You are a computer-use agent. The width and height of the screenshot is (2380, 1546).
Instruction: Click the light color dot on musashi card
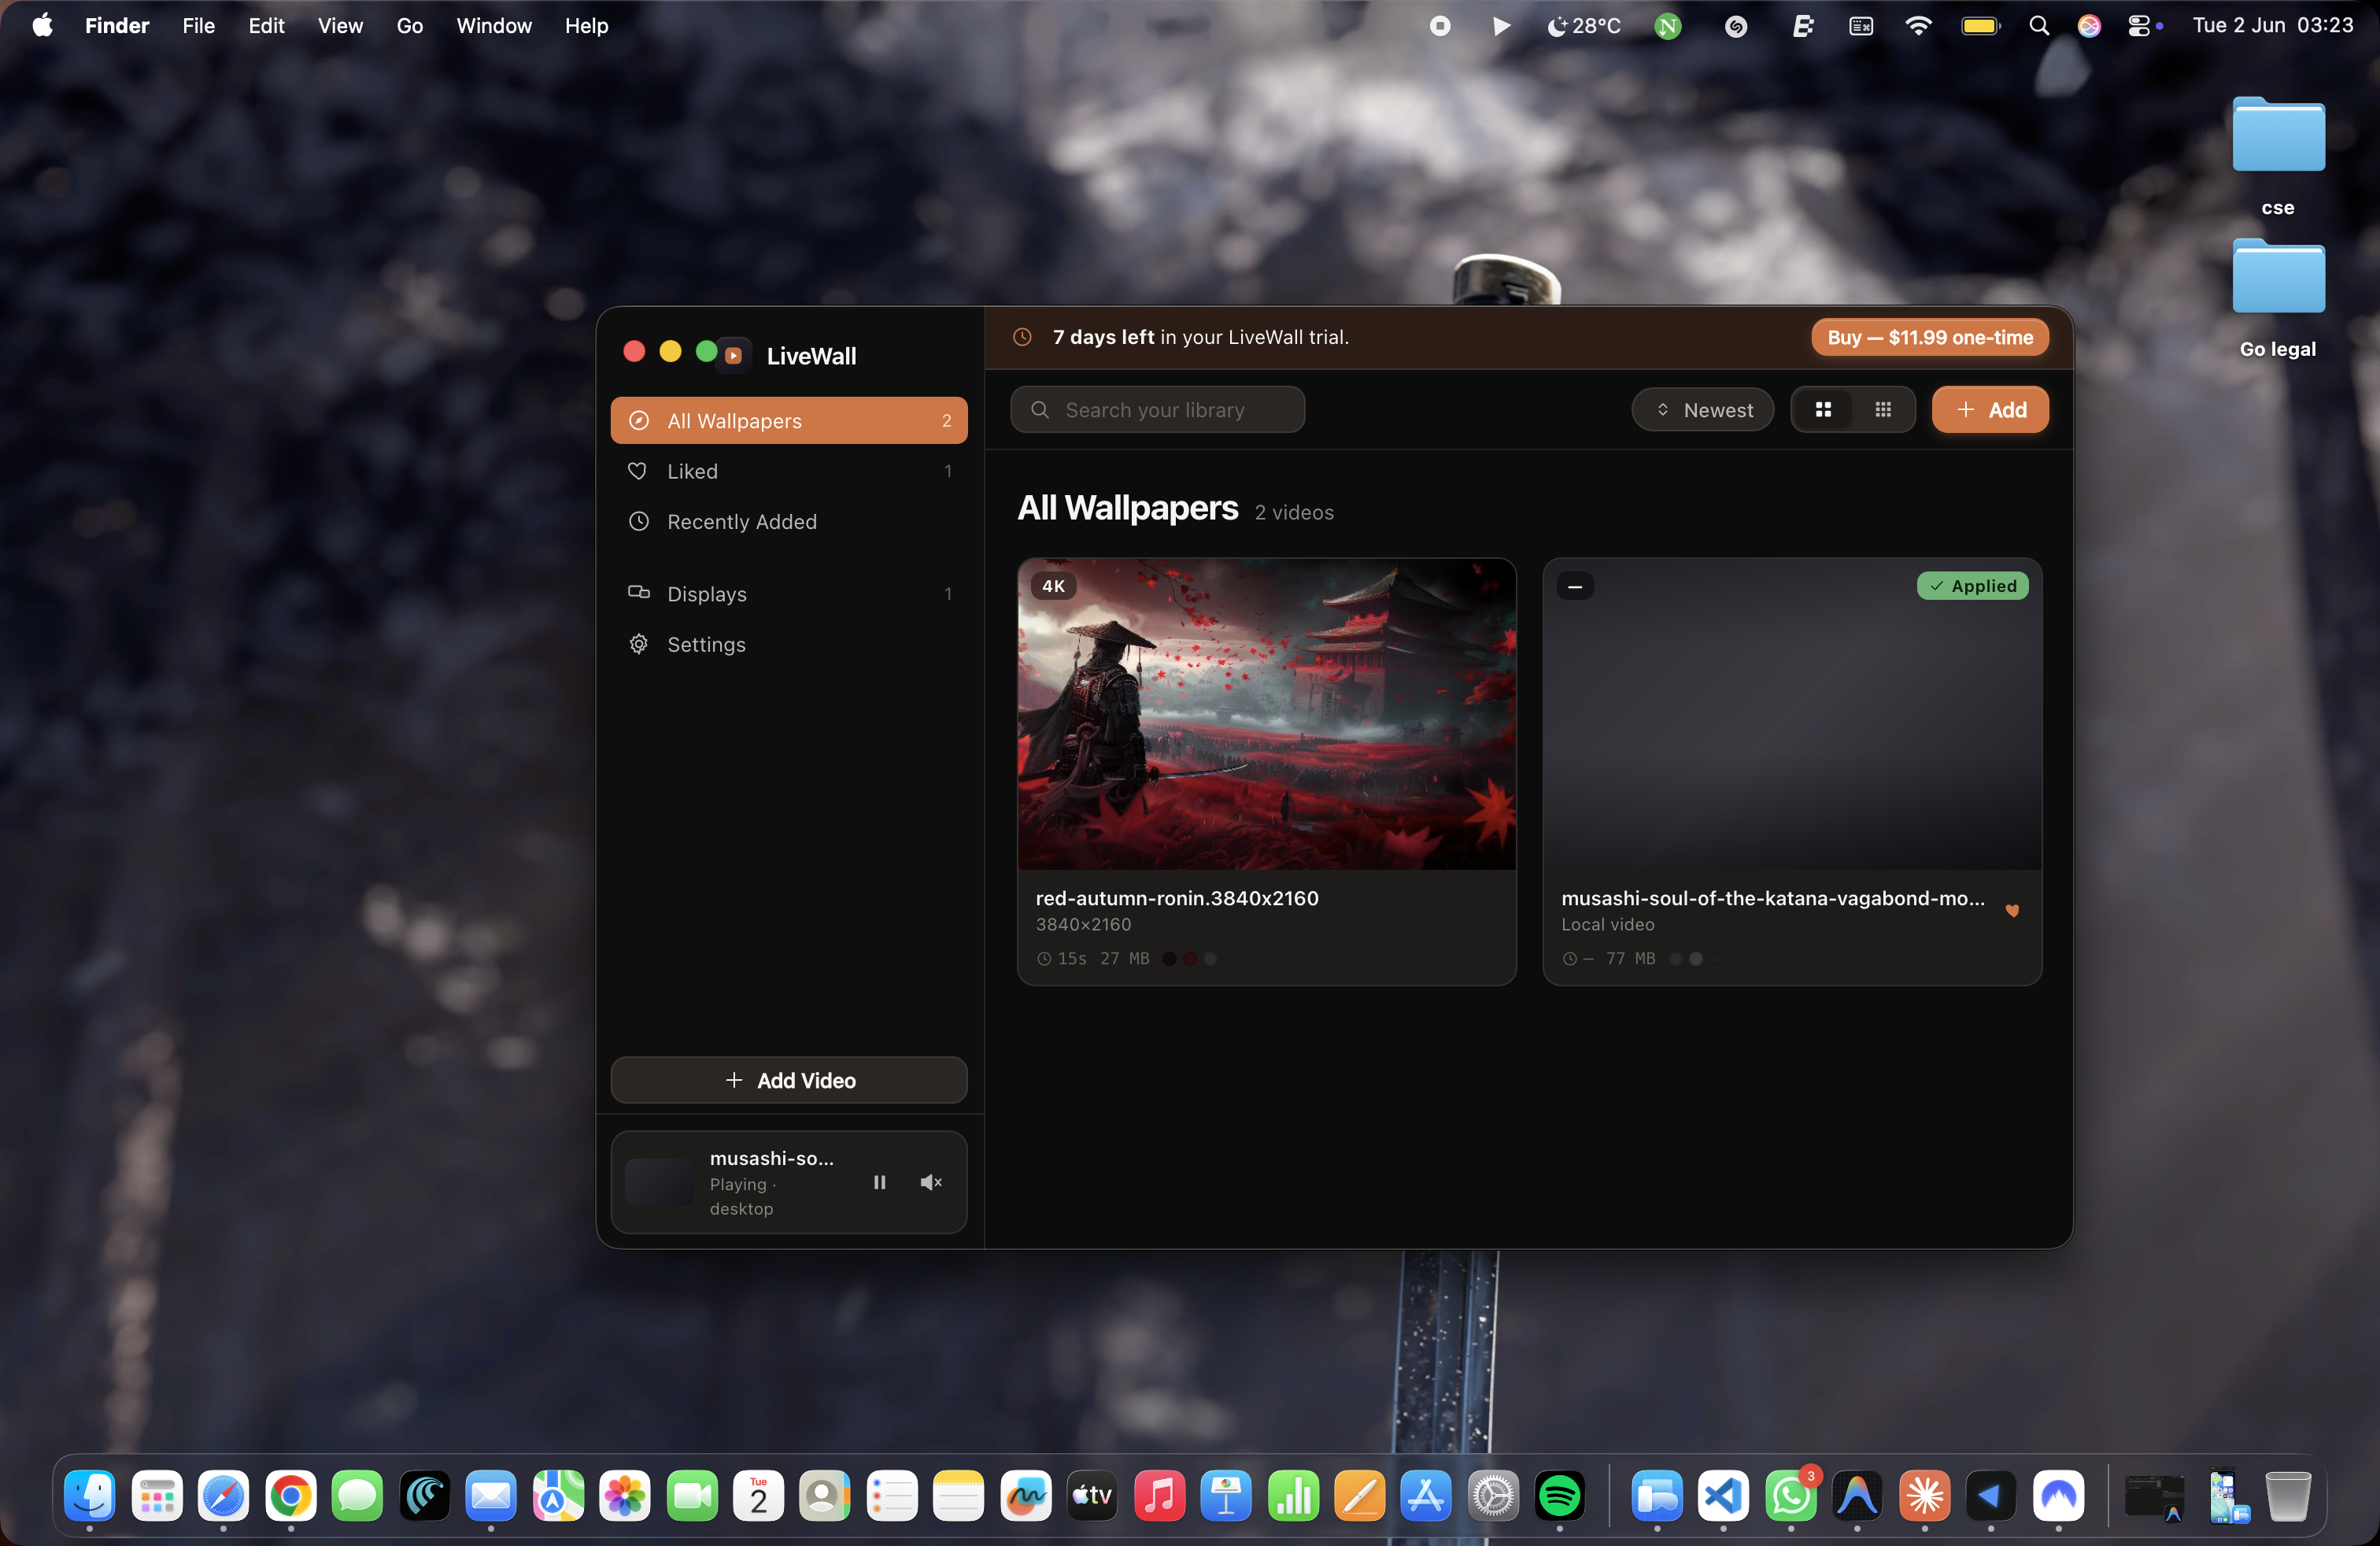point(1695,959)
